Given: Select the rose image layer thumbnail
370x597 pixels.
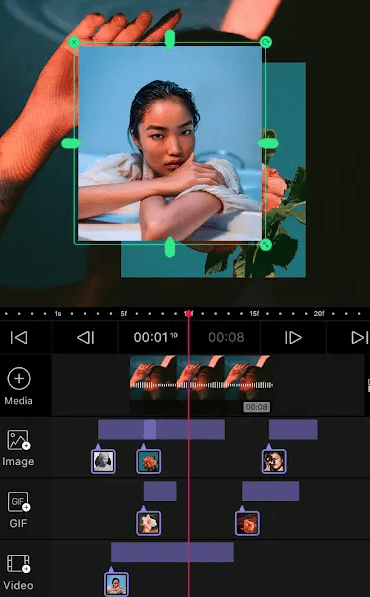Looking at the screenshot, I should (148, 461).
